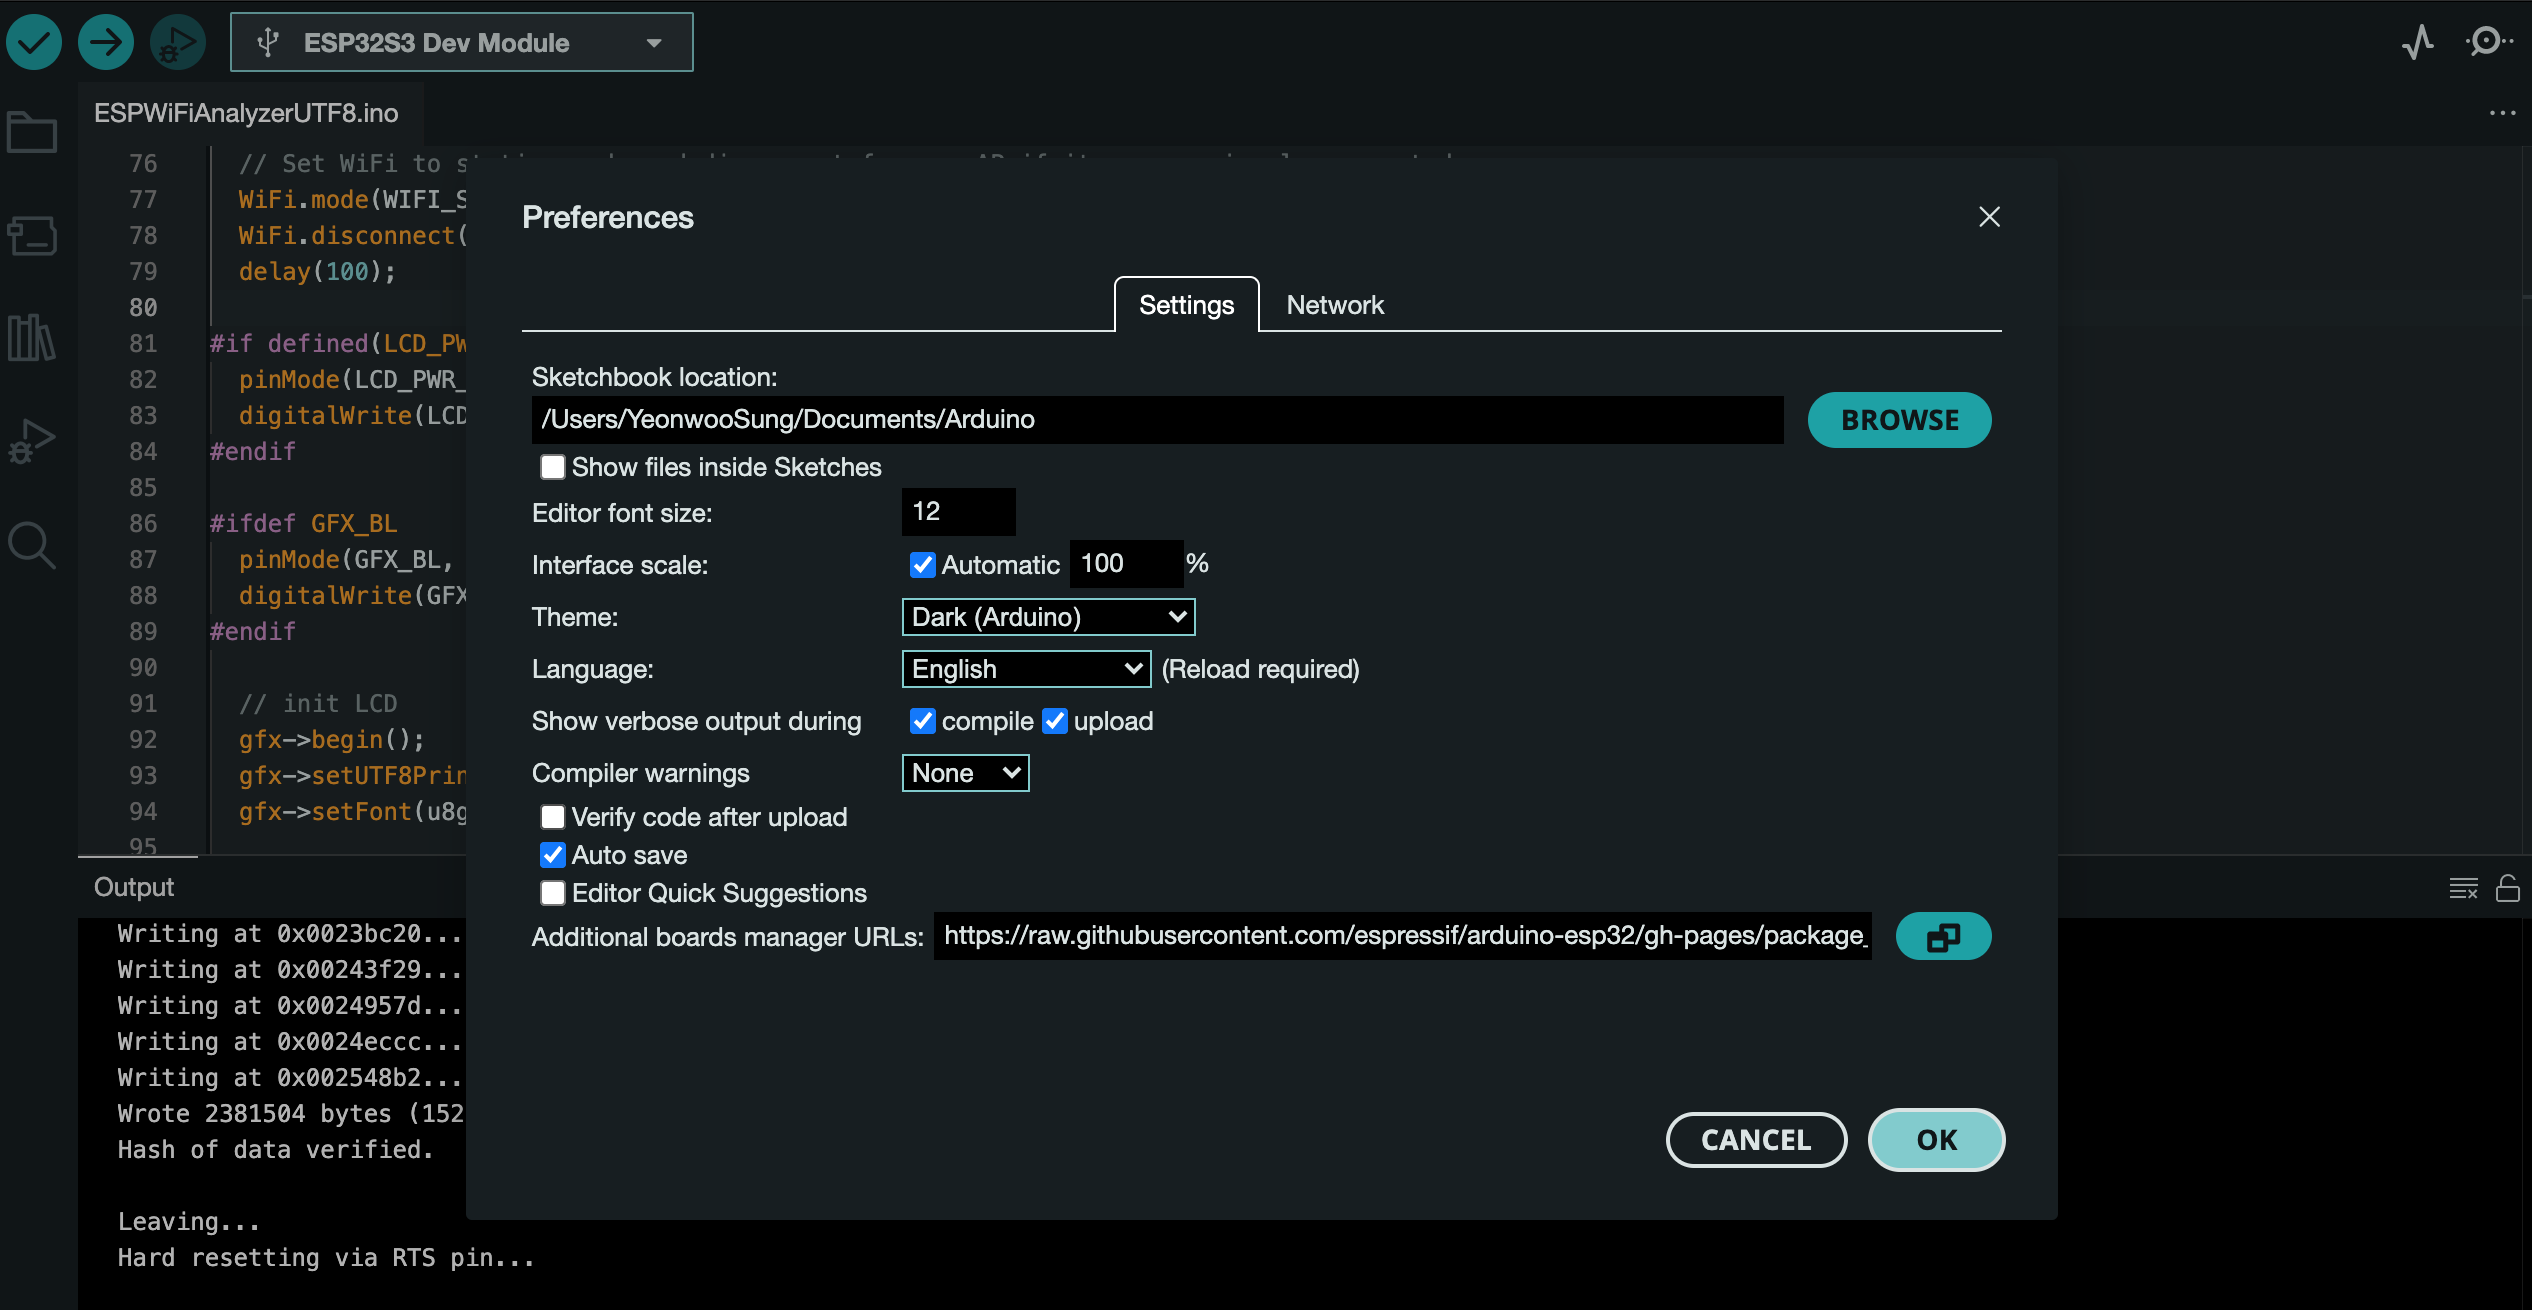2532x1310 pixels.
Task: Start the Debug toolbar button
Action: pyautogui.click(x=177, y=42)
